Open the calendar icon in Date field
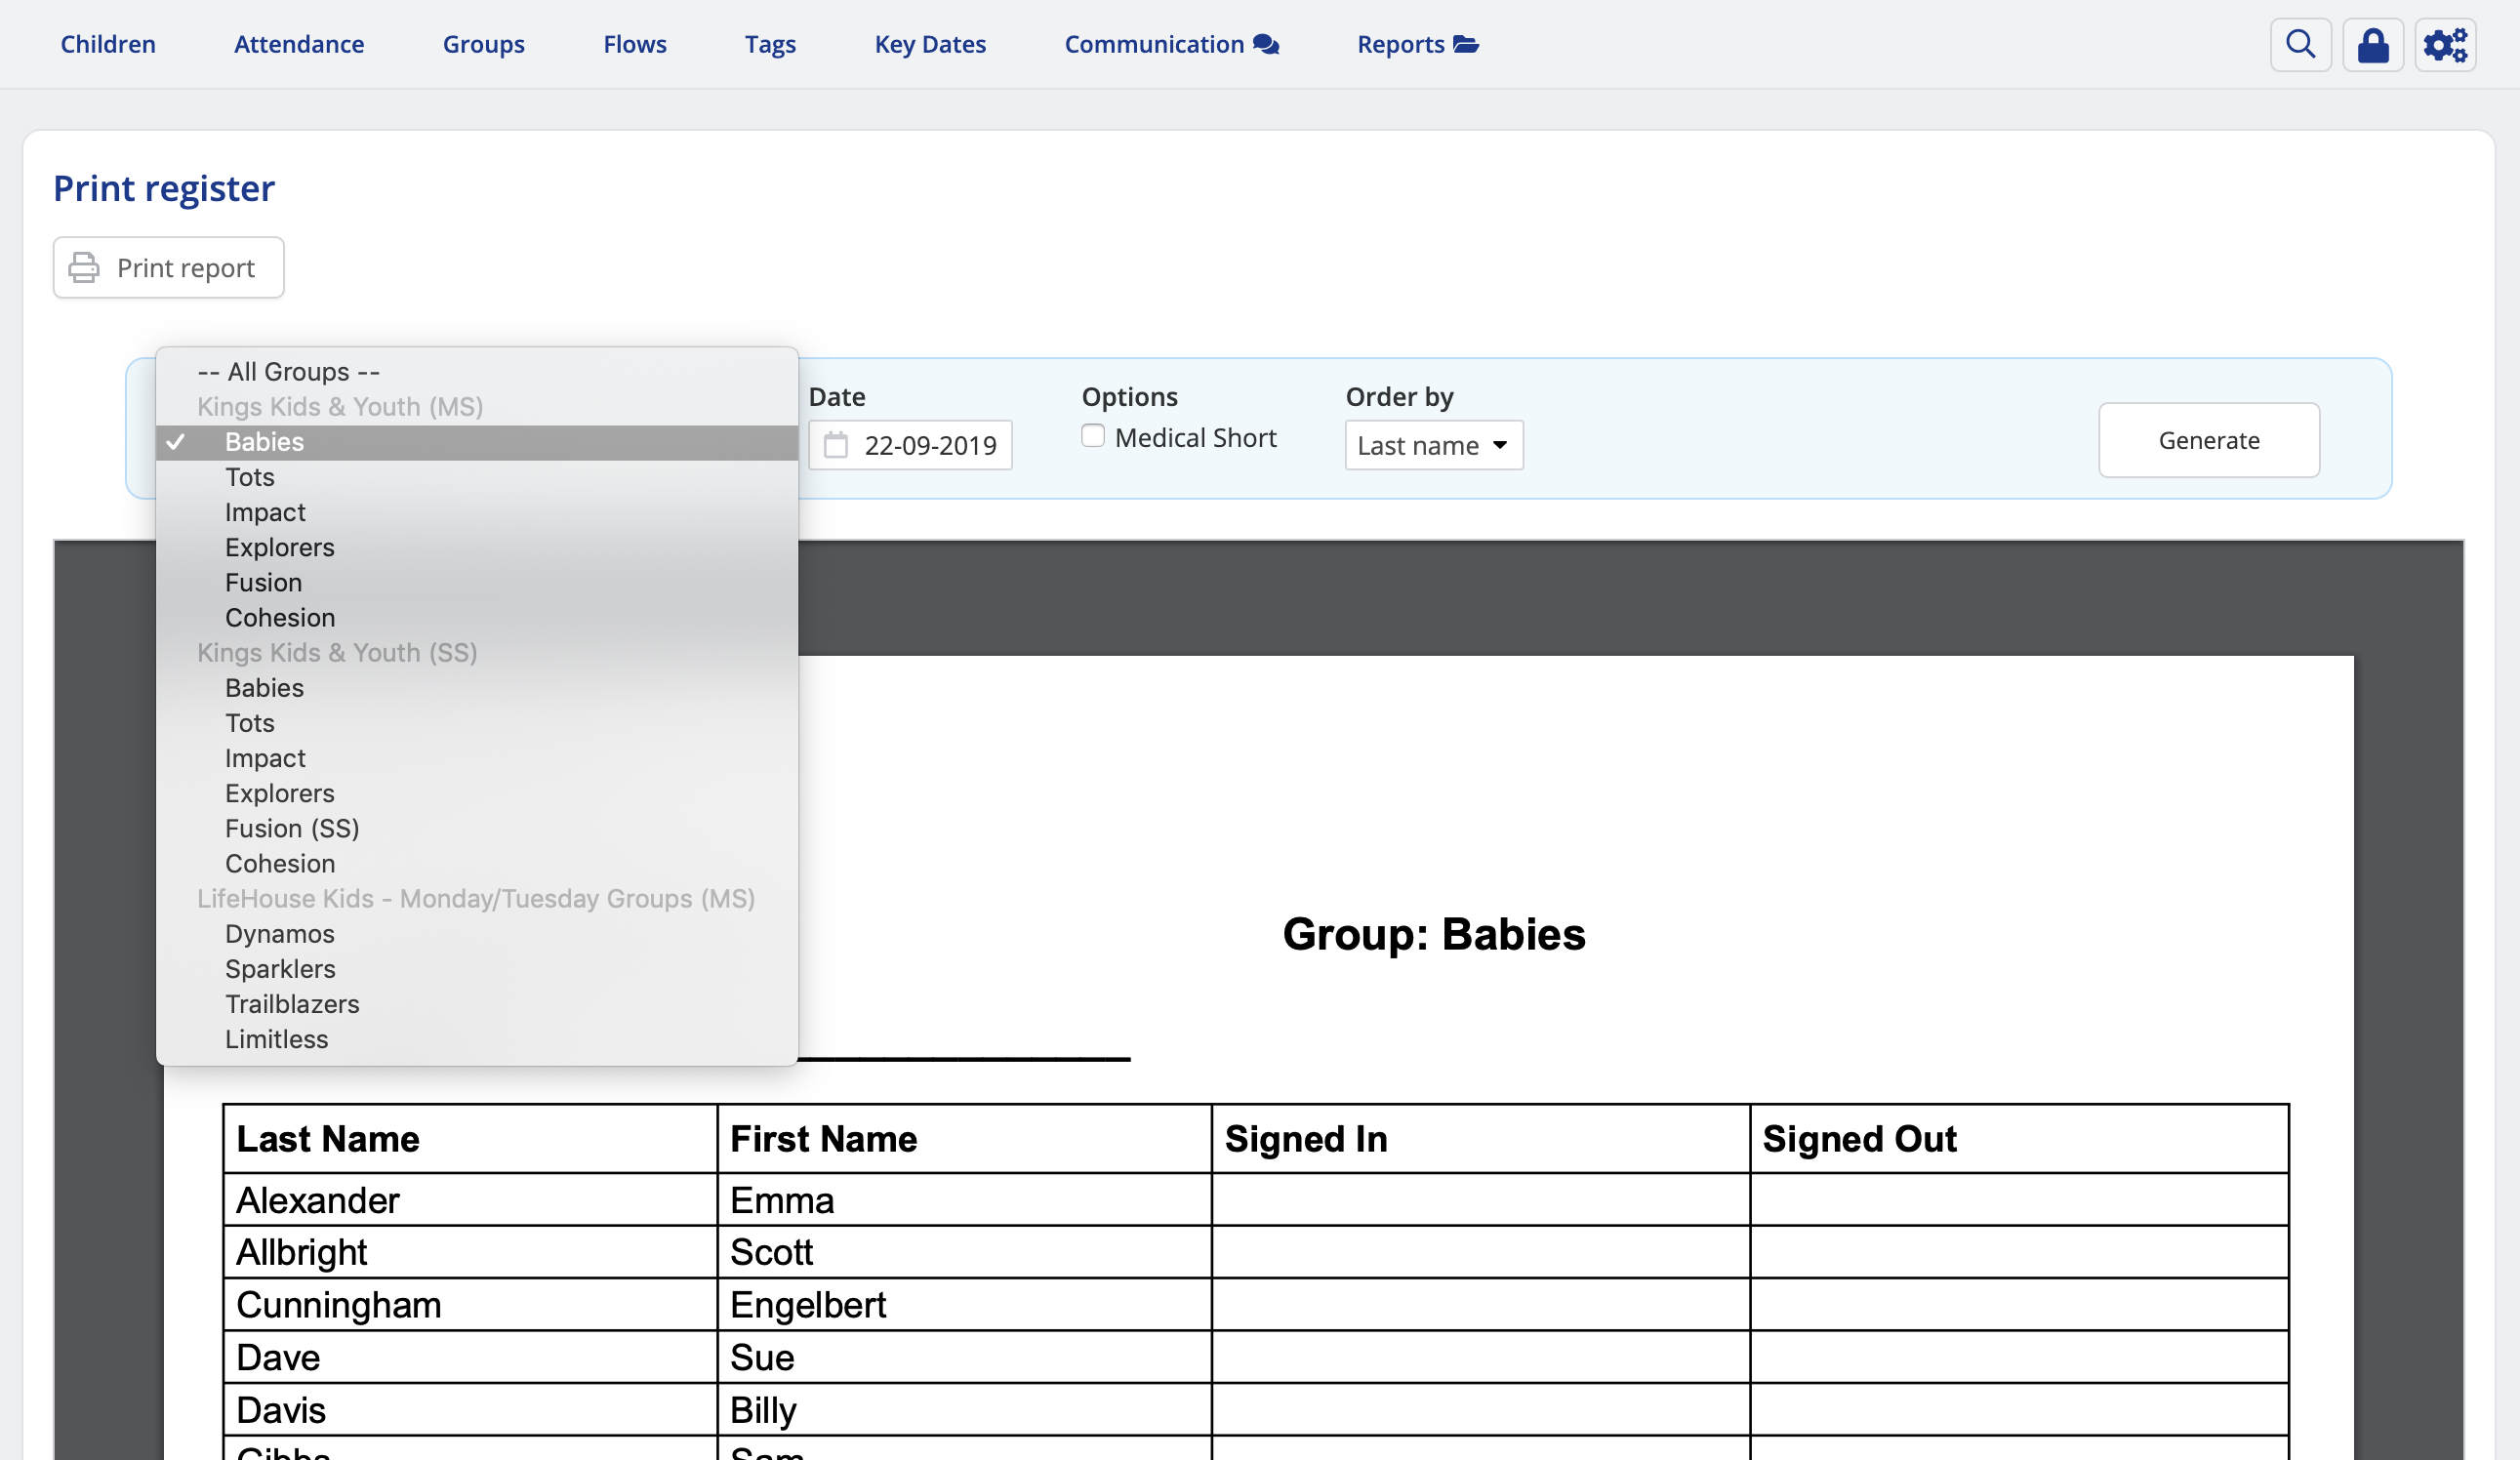Image resolution: width=2520 pixels, height=1460 pixels. click(x=836, y=445)
